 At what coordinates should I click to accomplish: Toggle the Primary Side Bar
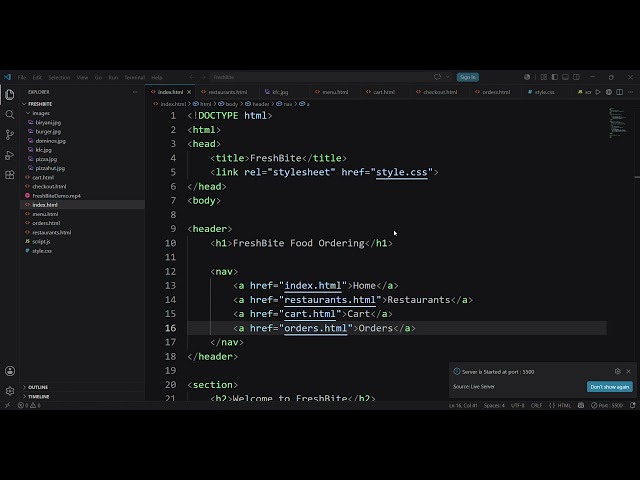(x=555, y=77)
